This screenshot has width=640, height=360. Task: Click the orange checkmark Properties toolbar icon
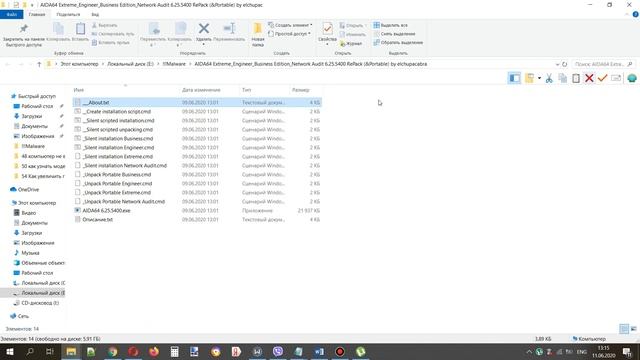602,78
